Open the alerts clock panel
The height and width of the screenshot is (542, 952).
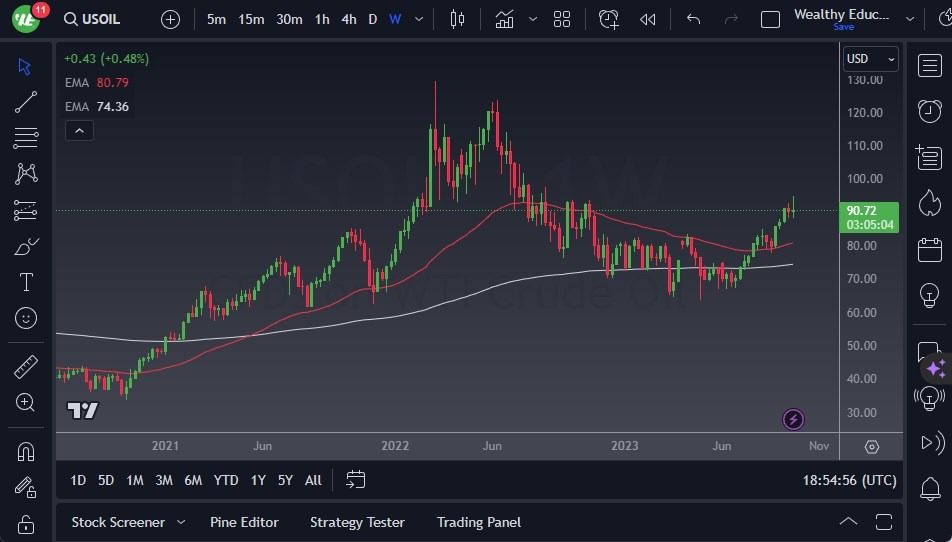930,110
